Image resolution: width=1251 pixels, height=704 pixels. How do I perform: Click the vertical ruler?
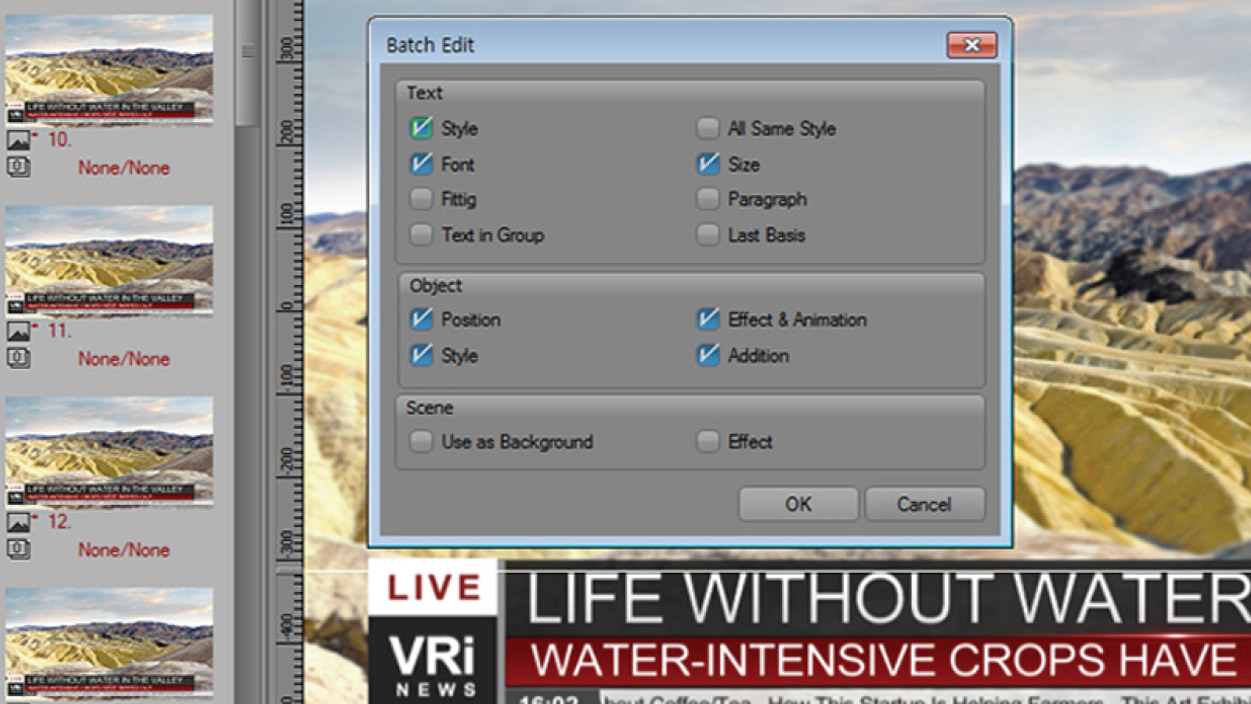[x=289, y=352]
